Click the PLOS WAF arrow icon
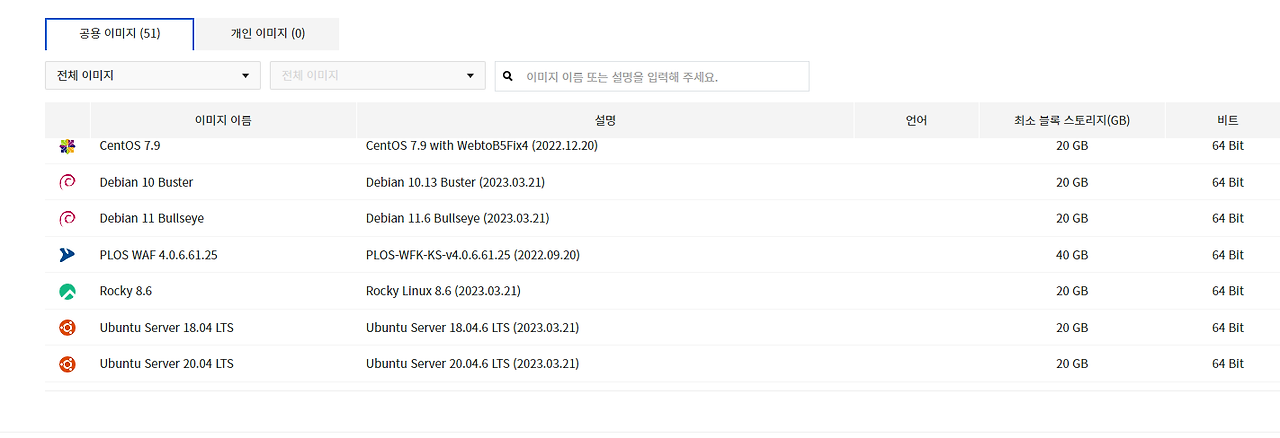 pos(67,255)
